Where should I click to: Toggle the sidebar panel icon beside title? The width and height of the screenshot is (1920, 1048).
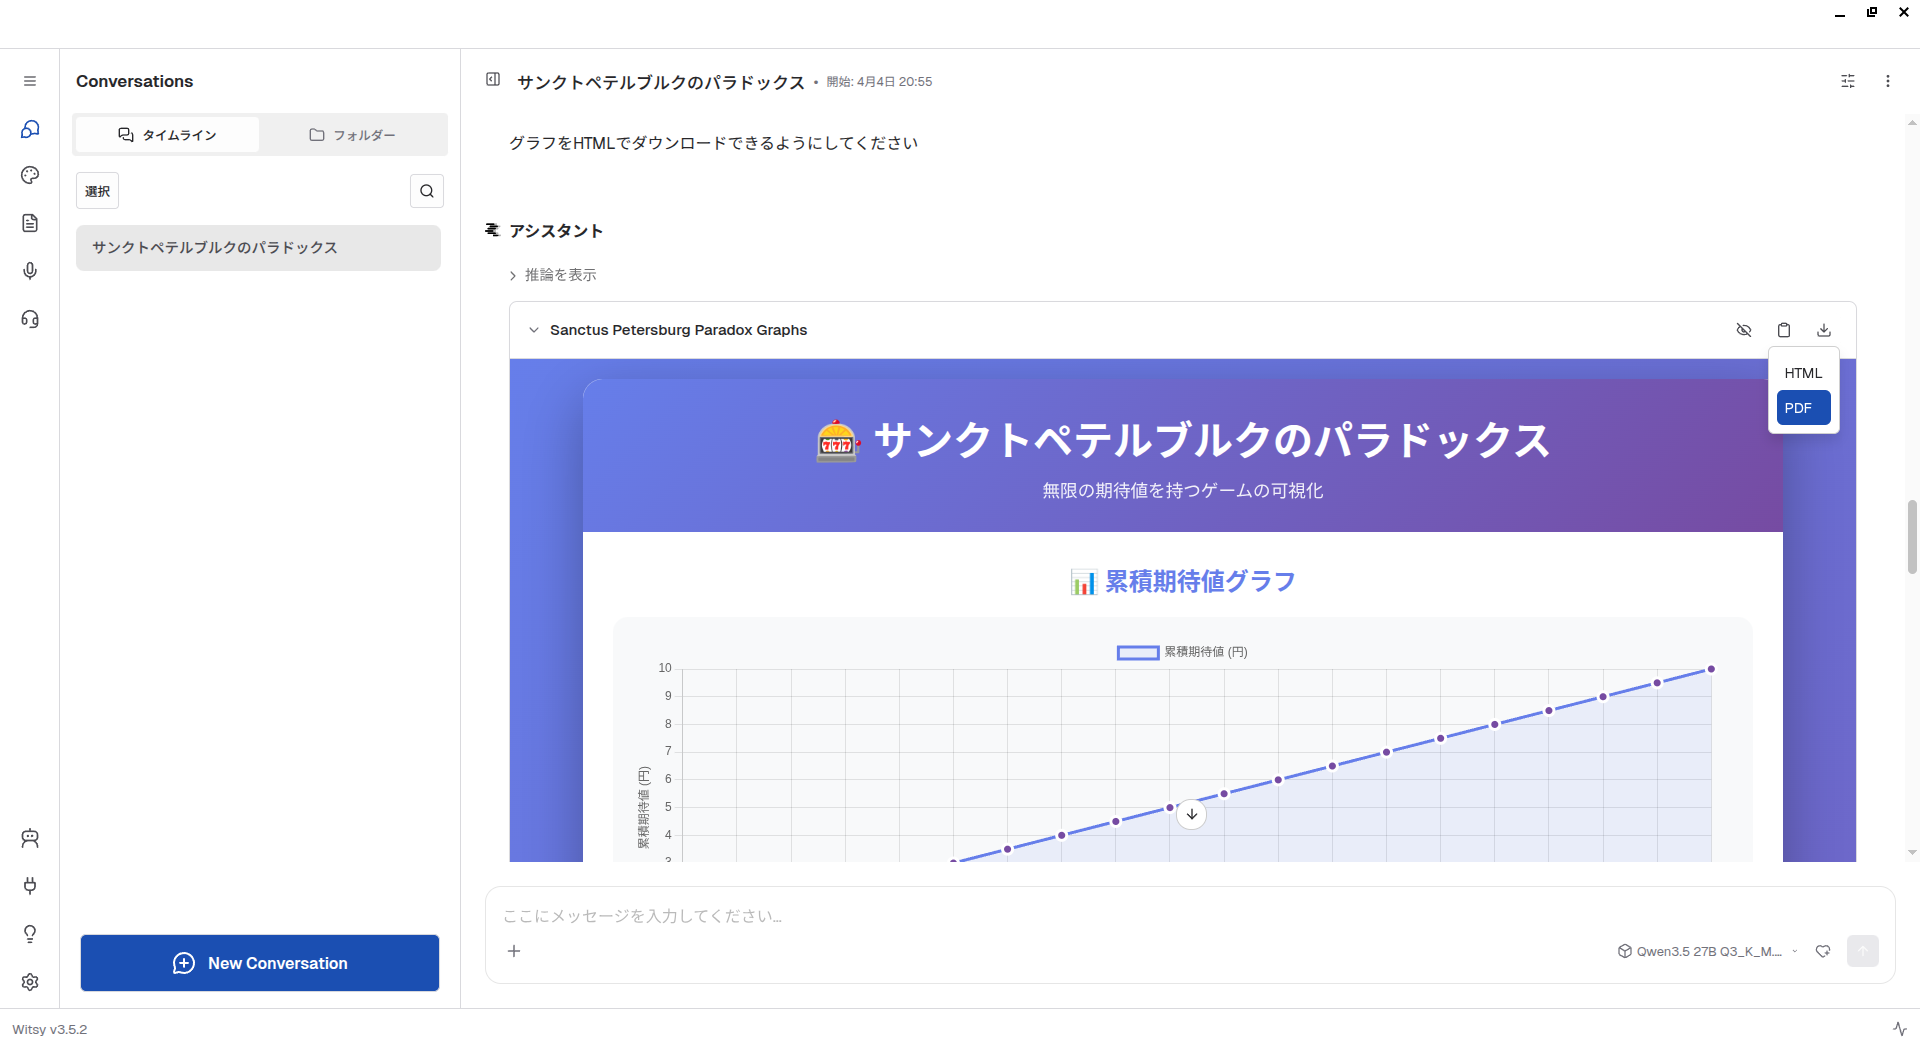493,80
